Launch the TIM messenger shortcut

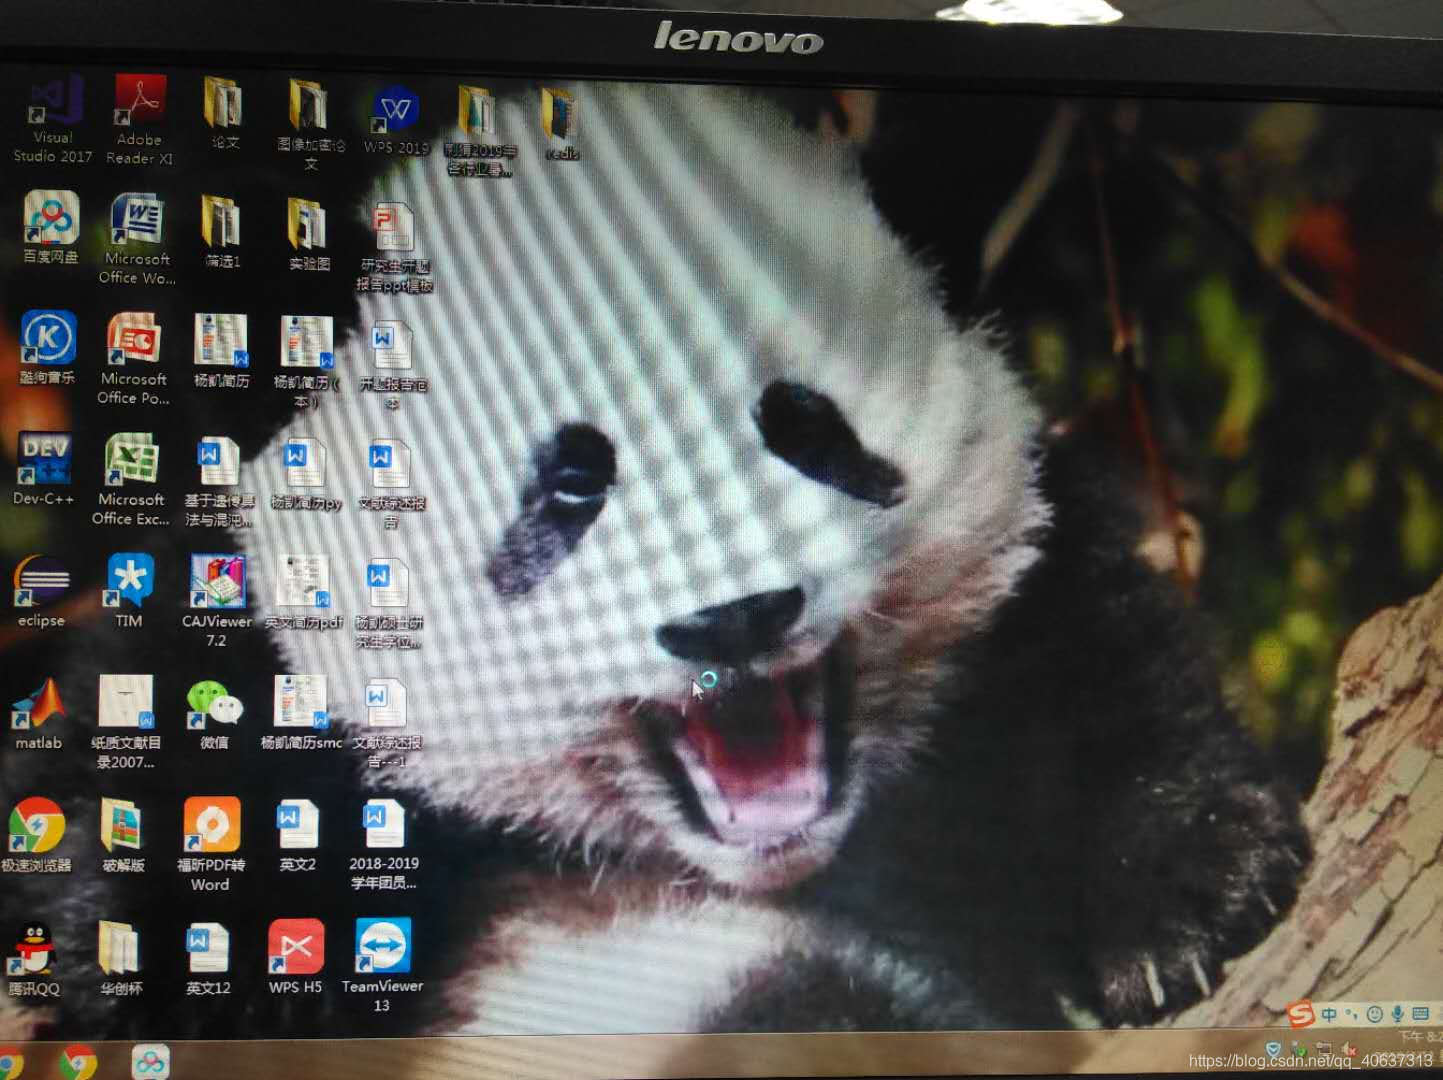[129, 590]
